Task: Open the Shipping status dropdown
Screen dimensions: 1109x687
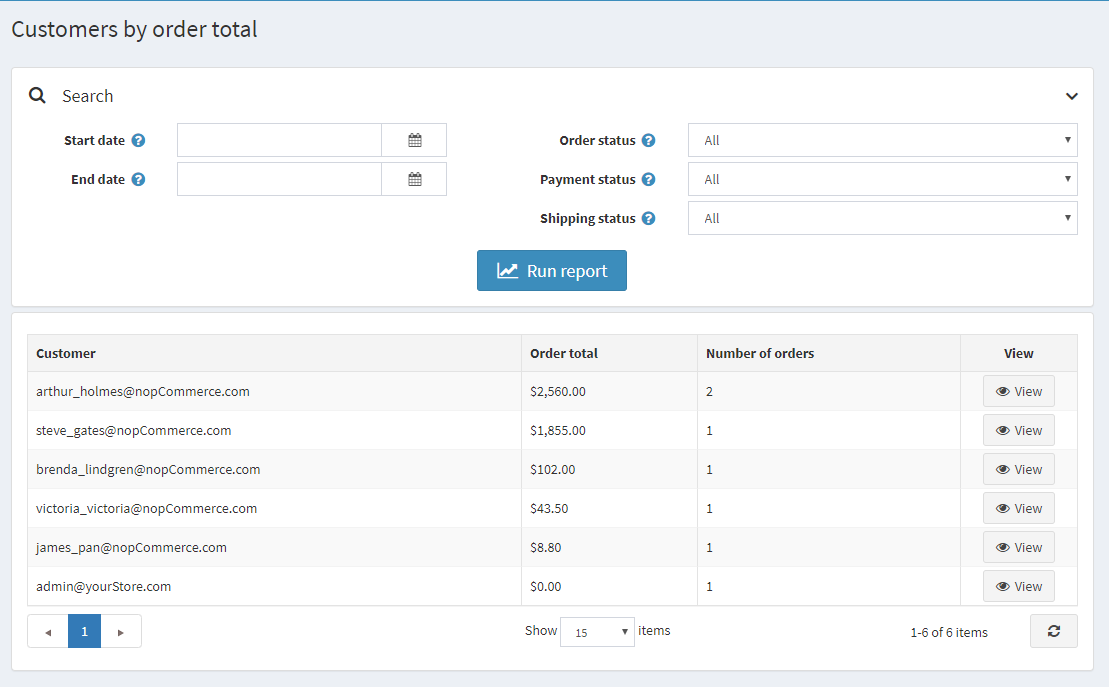Action: [x=882, y=219]
